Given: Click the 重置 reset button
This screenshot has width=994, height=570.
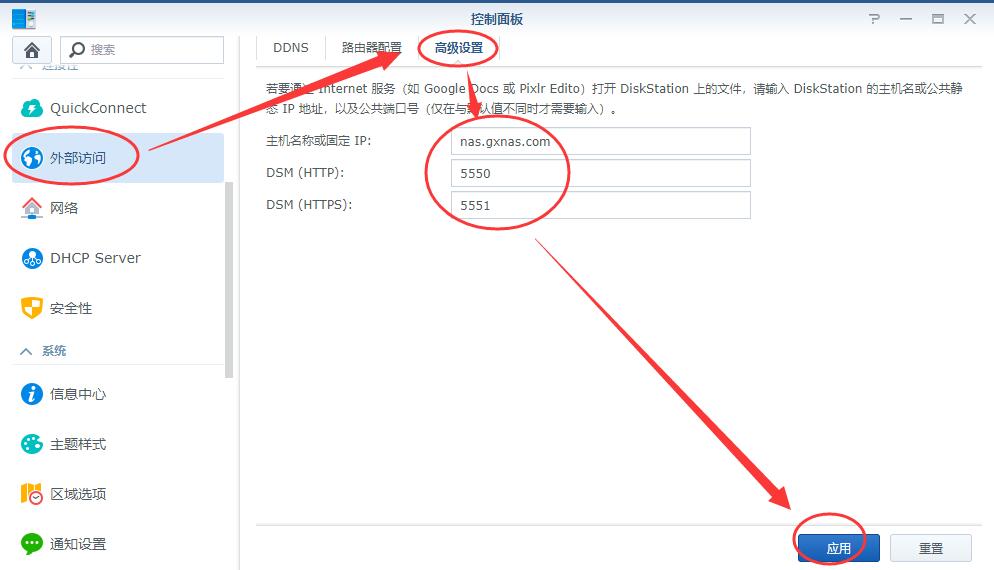Looking at the screenshot, I should click(x=930, y=548).
